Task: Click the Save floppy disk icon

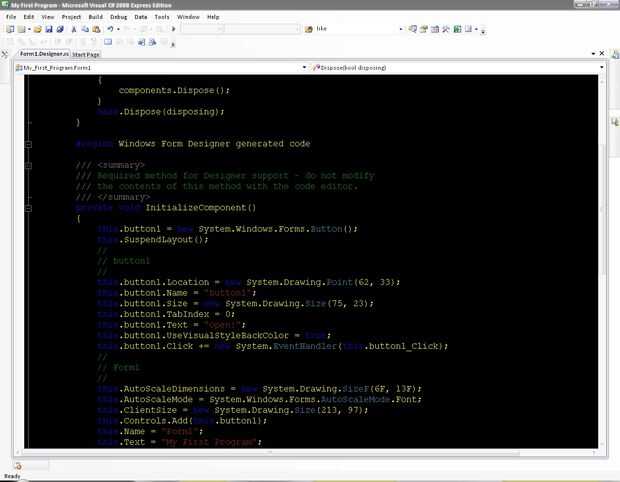Action: click(x=49, y=29)
